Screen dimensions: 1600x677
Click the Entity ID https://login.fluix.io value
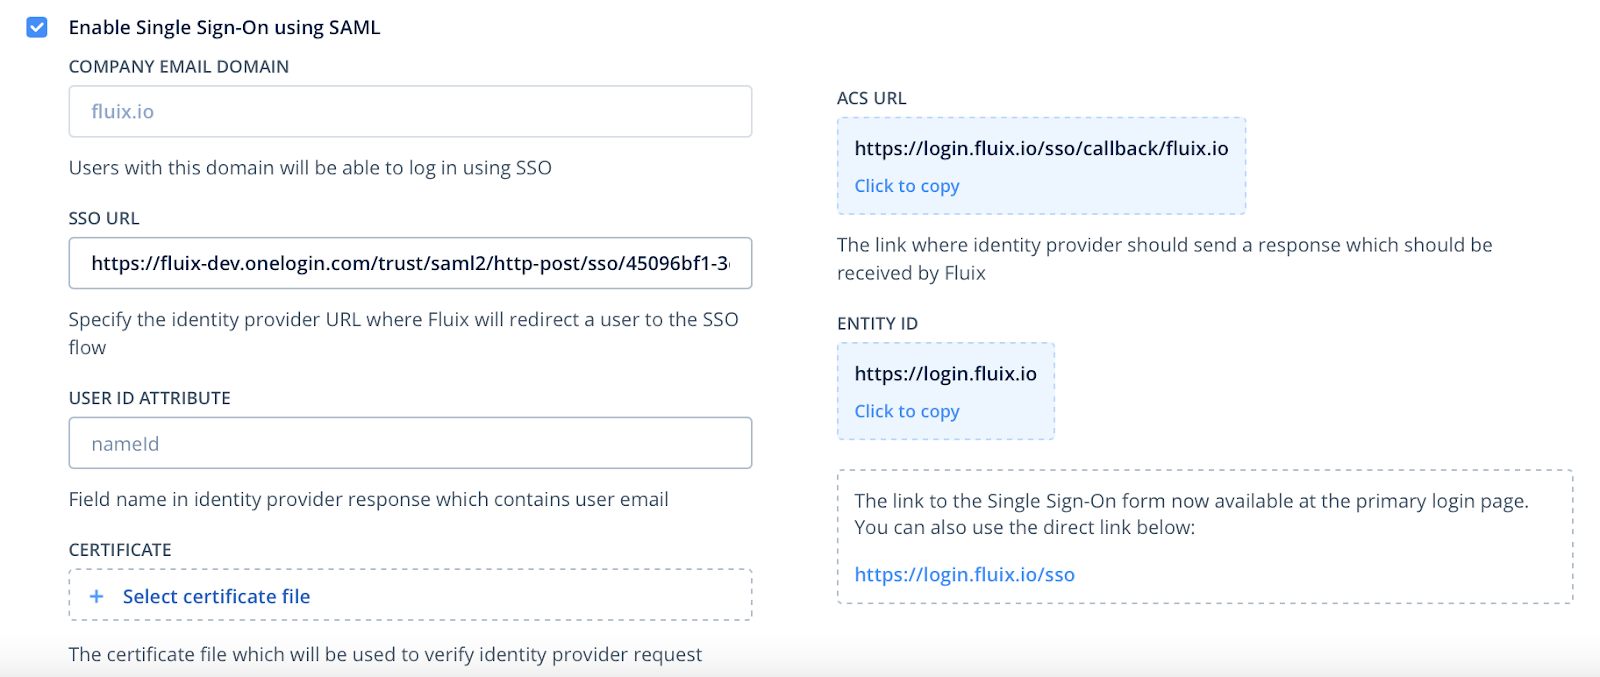(x=945, y=374)
